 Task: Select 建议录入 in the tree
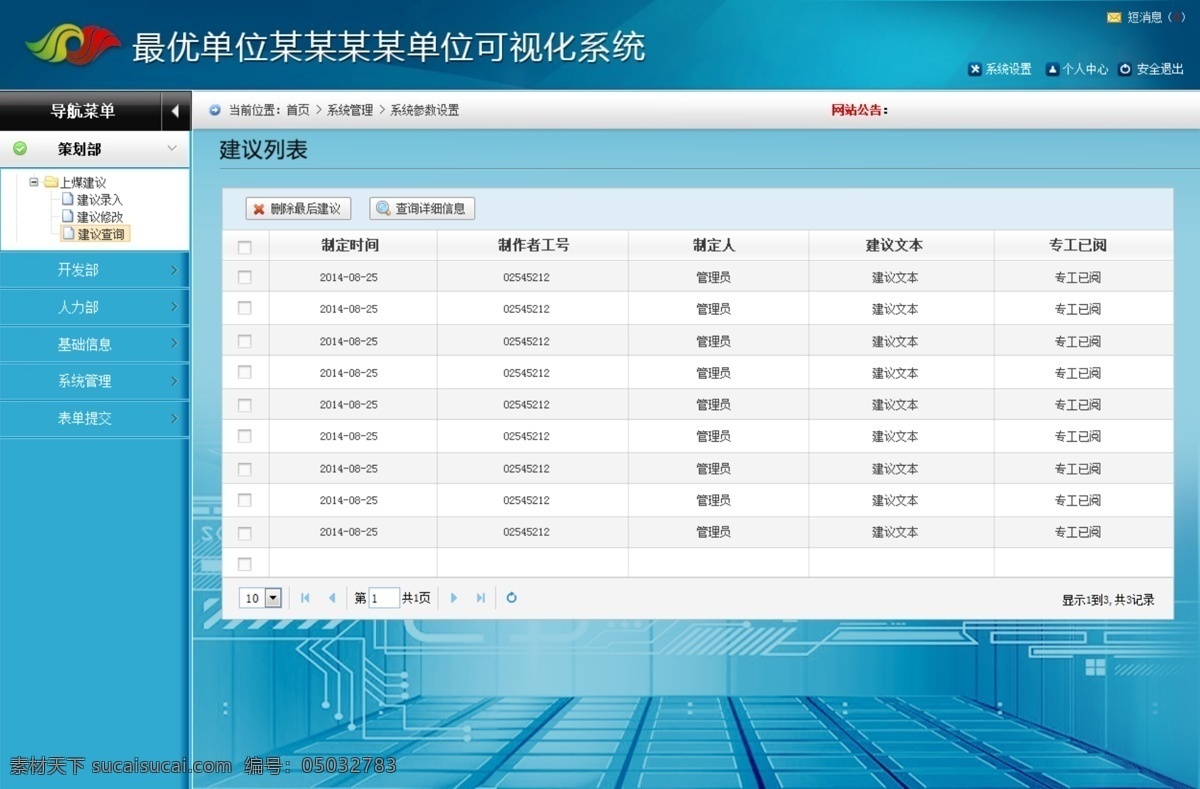(x=100, y=200)
